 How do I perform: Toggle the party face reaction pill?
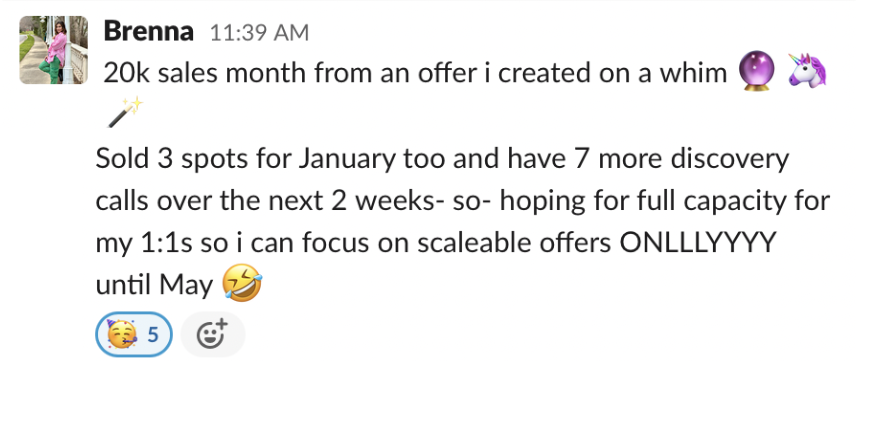click(x=134, y=335)
